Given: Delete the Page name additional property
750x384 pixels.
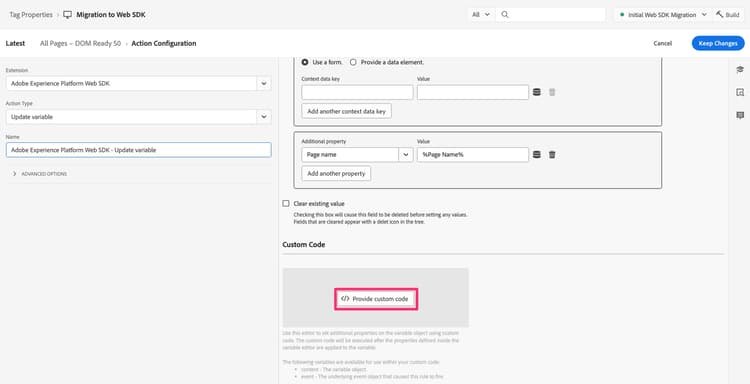Looking at the screenshot, I should (552, 155).
